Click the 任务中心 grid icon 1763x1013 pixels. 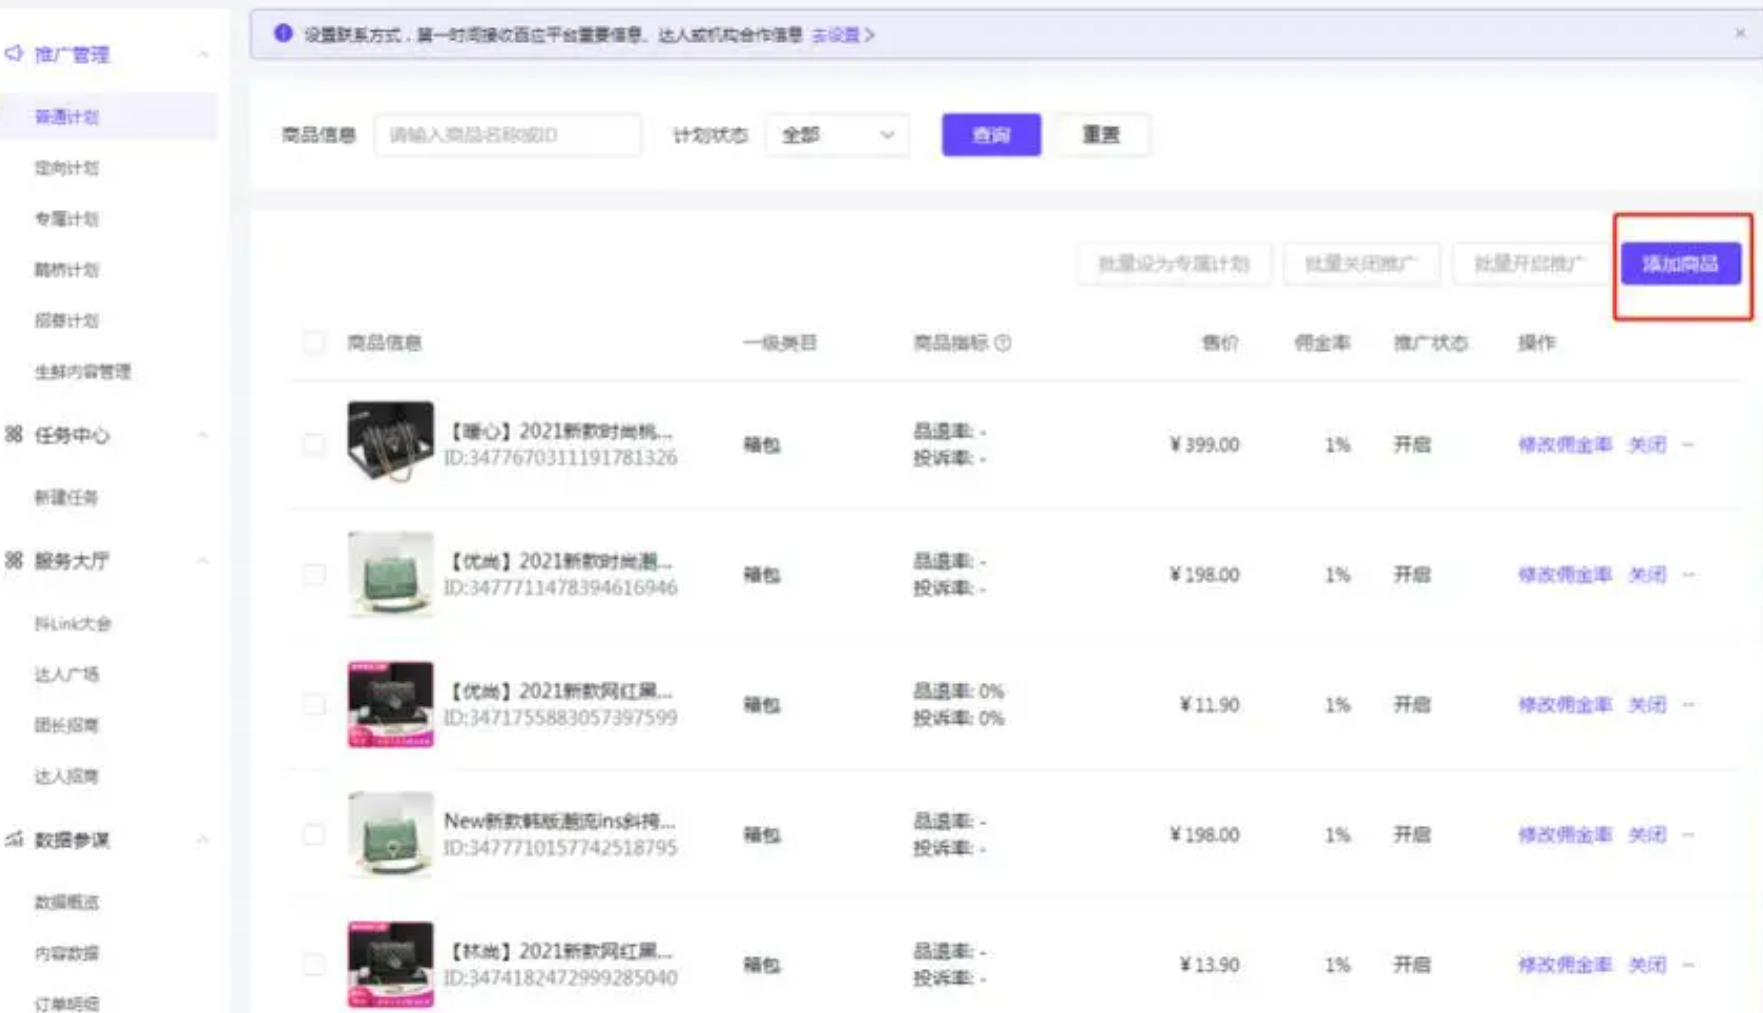(14, 435)
